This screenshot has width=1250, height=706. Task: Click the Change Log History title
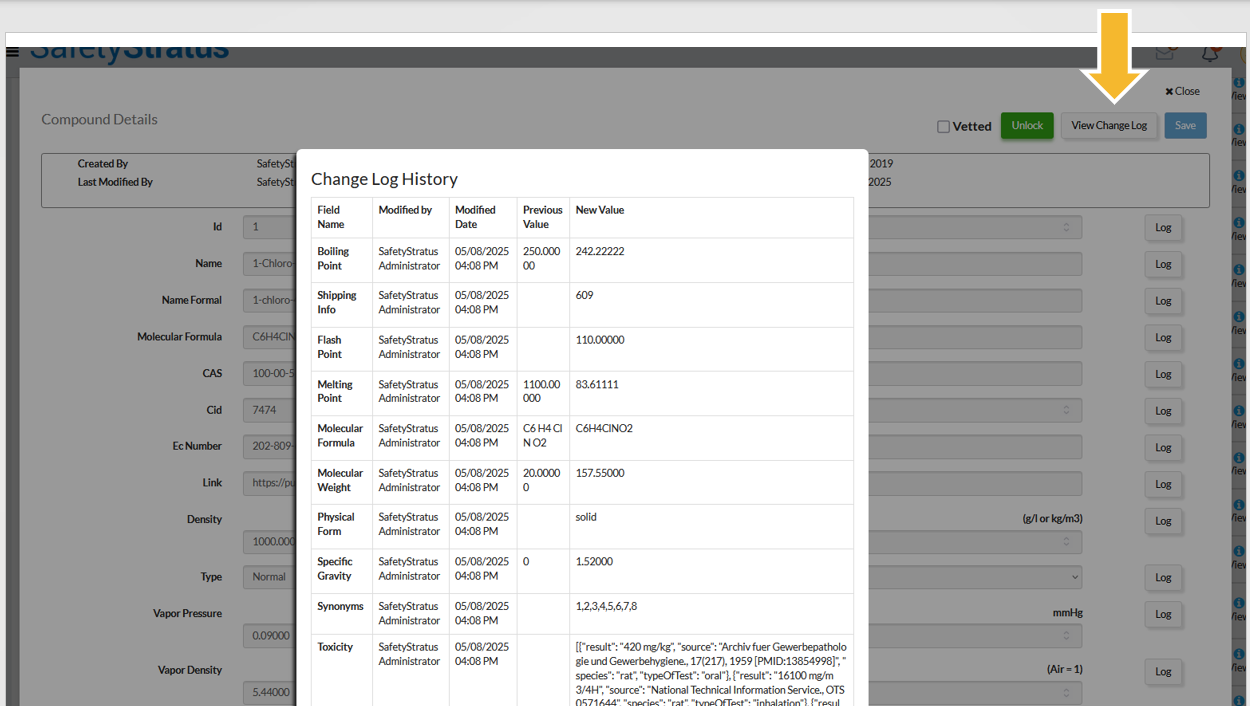[x=384, y=179]
